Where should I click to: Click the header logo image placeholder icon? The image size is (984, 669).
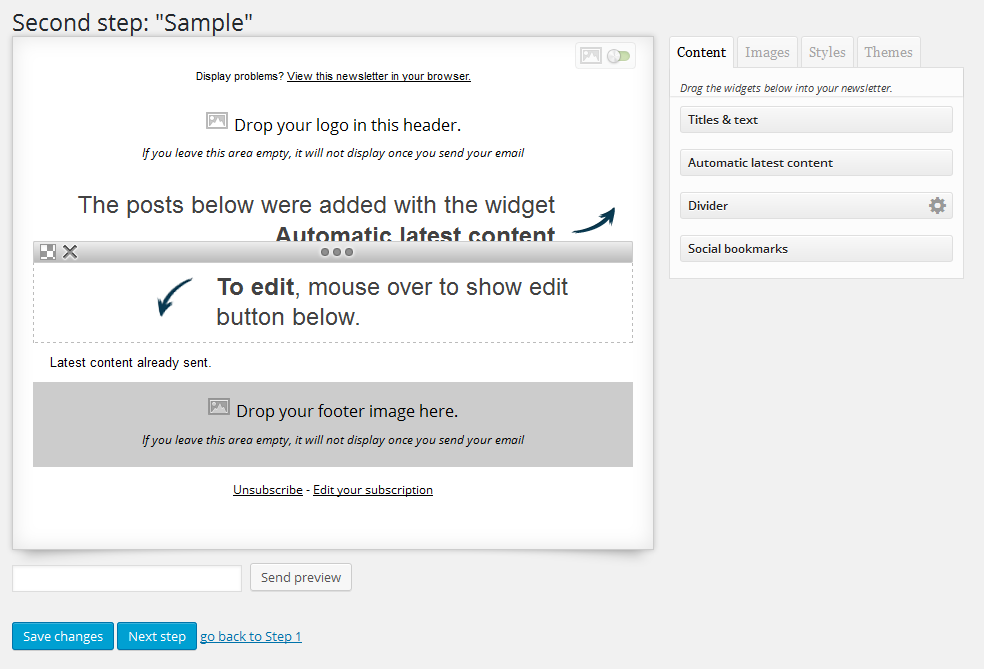(x=217, y=121)
